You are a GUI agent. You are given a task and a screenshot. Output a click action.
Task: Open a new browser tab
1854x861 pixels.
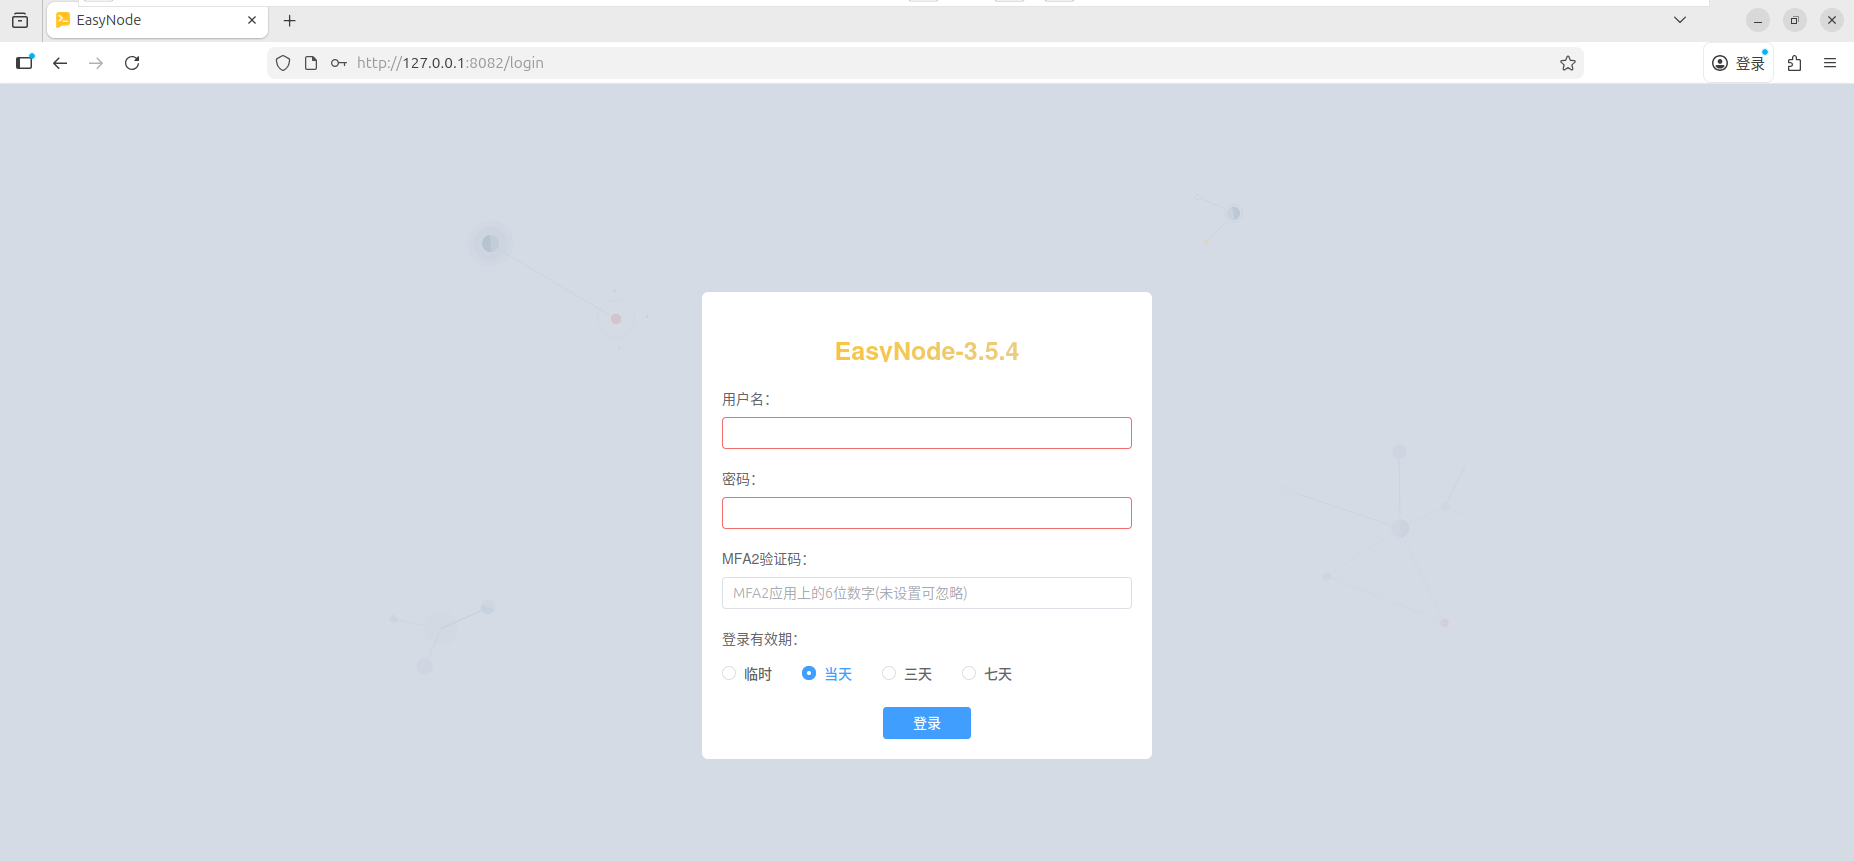(289, 20)
